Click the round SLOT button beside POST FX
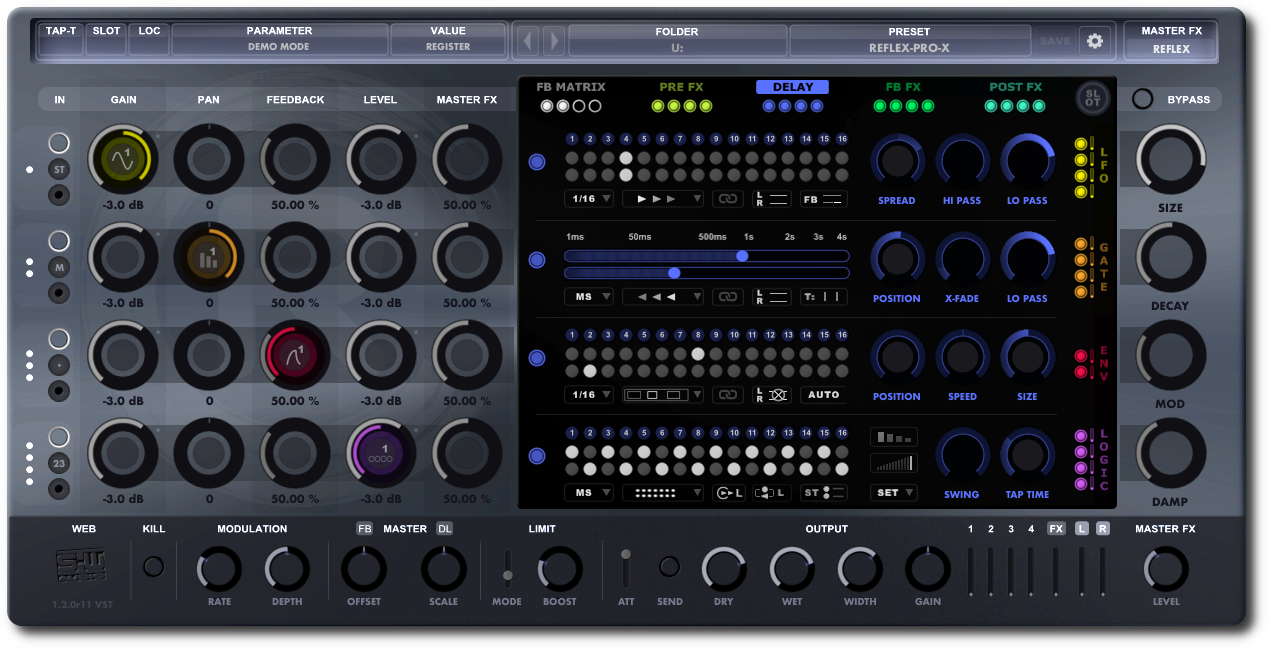This screenshot has height=649, width=1269. [x=1093, y=97]
